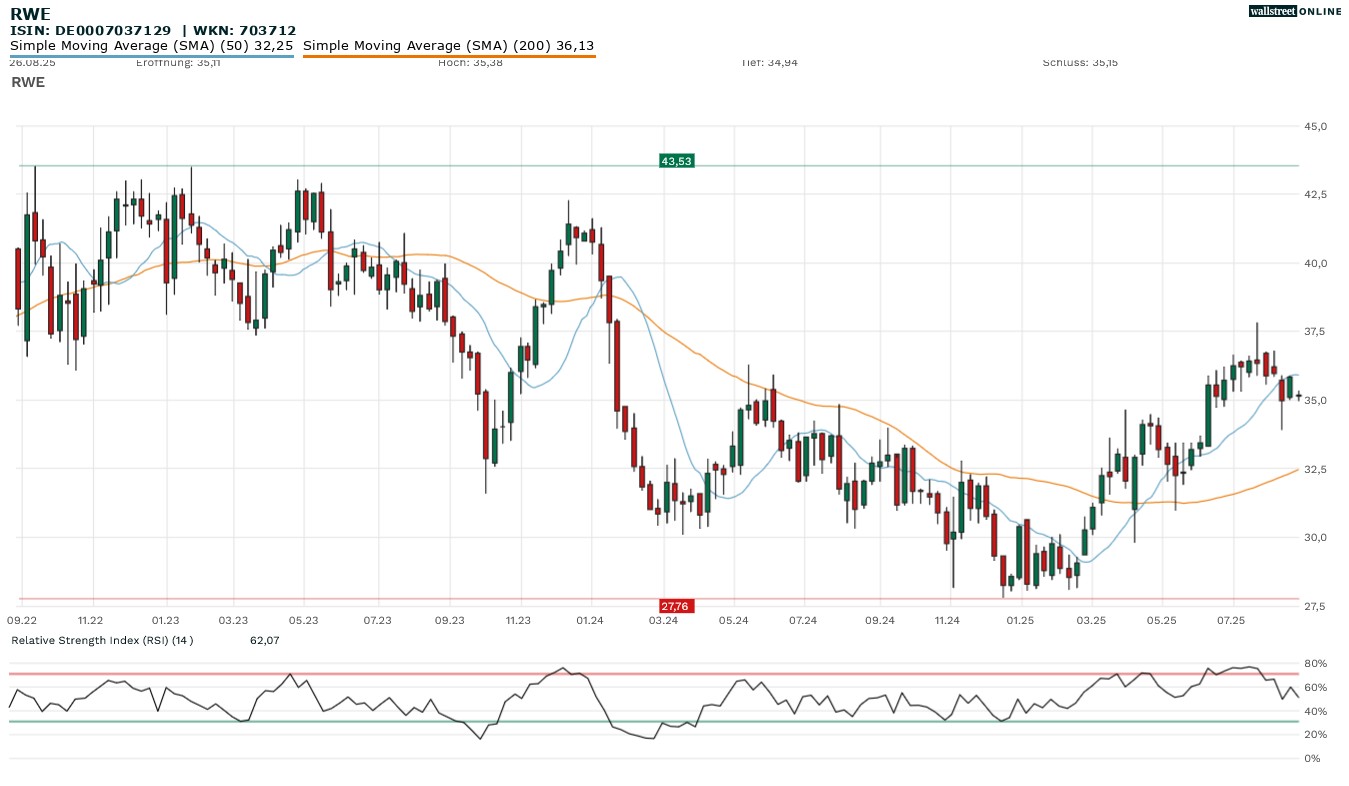Click the 05.25 date axis label
The height and width of the screenshot is (786, 1349).
click(x=1161, y=620)
